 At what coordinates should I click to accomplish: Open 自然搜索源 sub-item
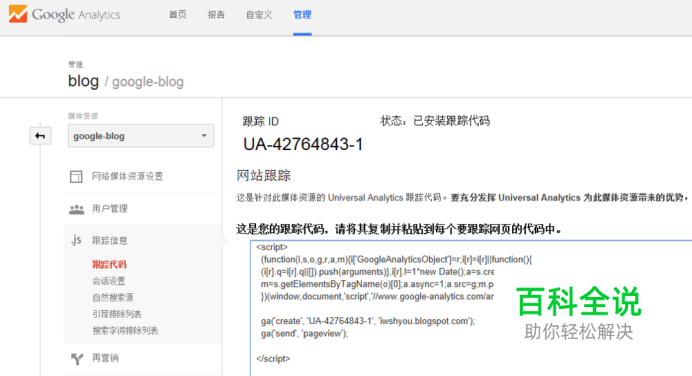click(x=113, y=297)
